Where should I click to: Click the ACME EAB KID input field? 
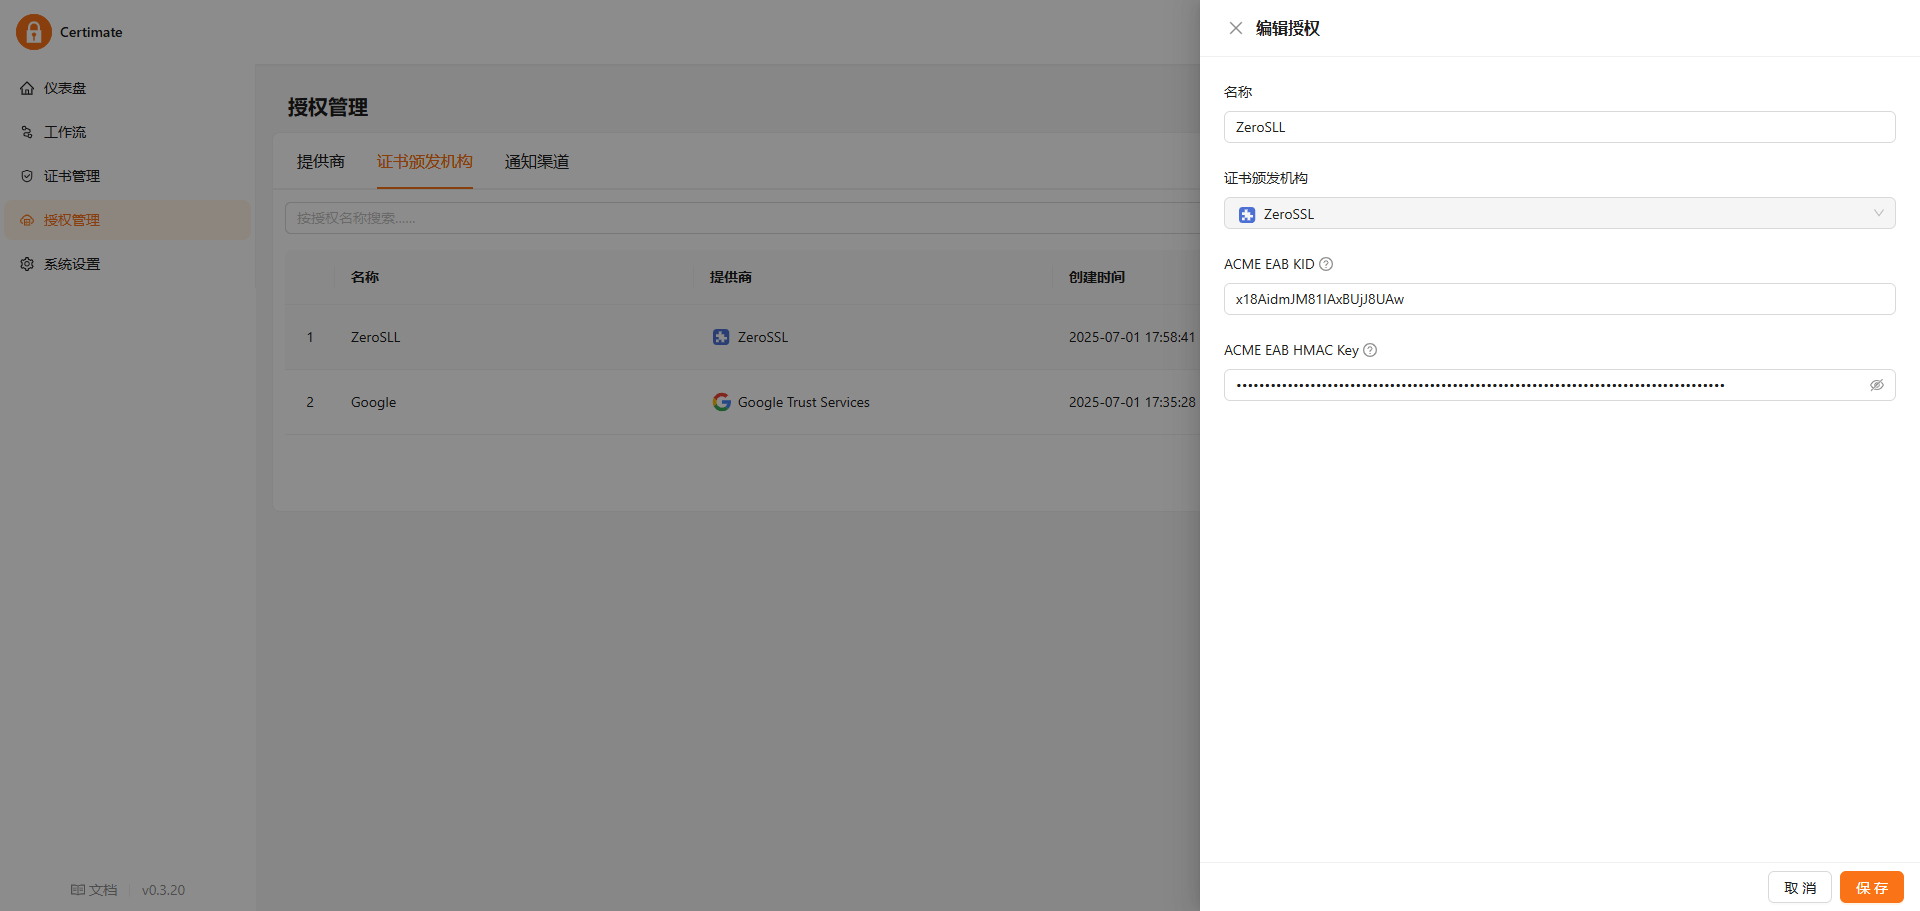(1559, 299)
